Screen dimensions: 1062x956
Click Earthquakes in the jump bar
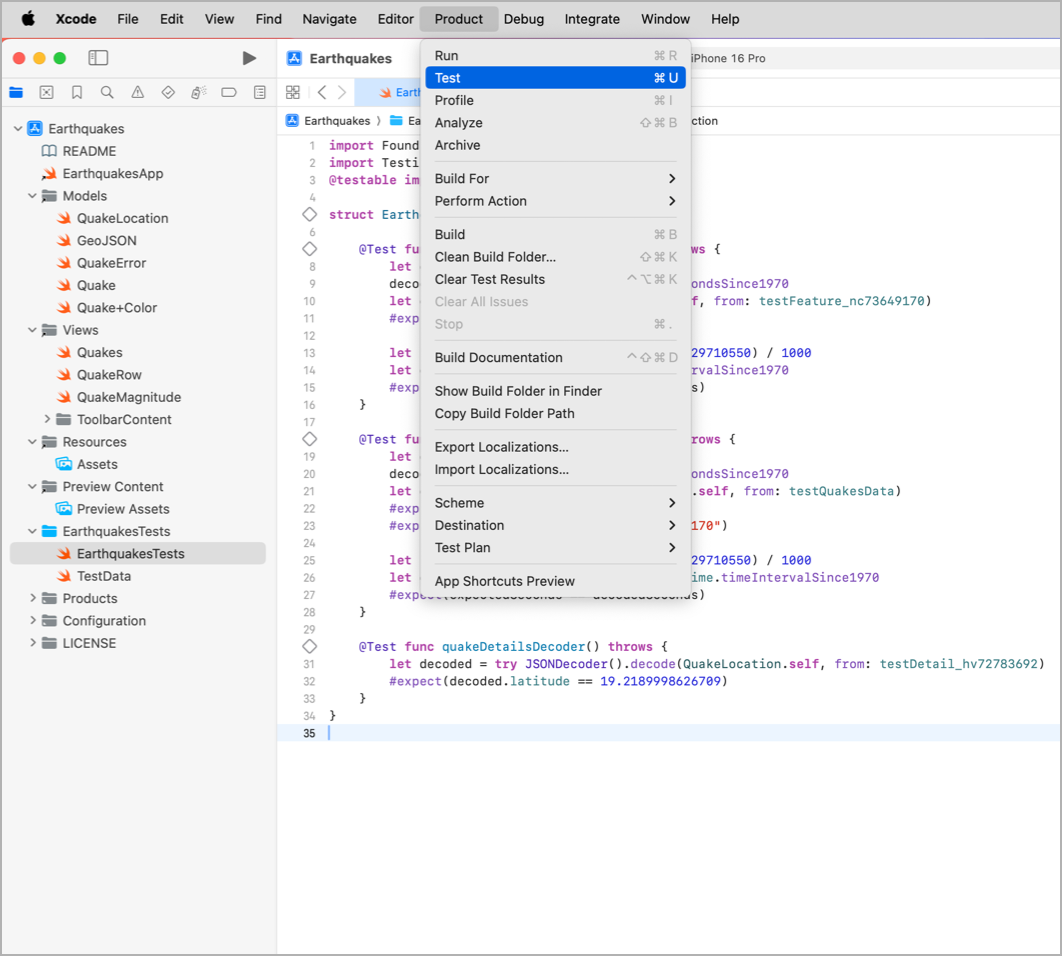(337, 121)
